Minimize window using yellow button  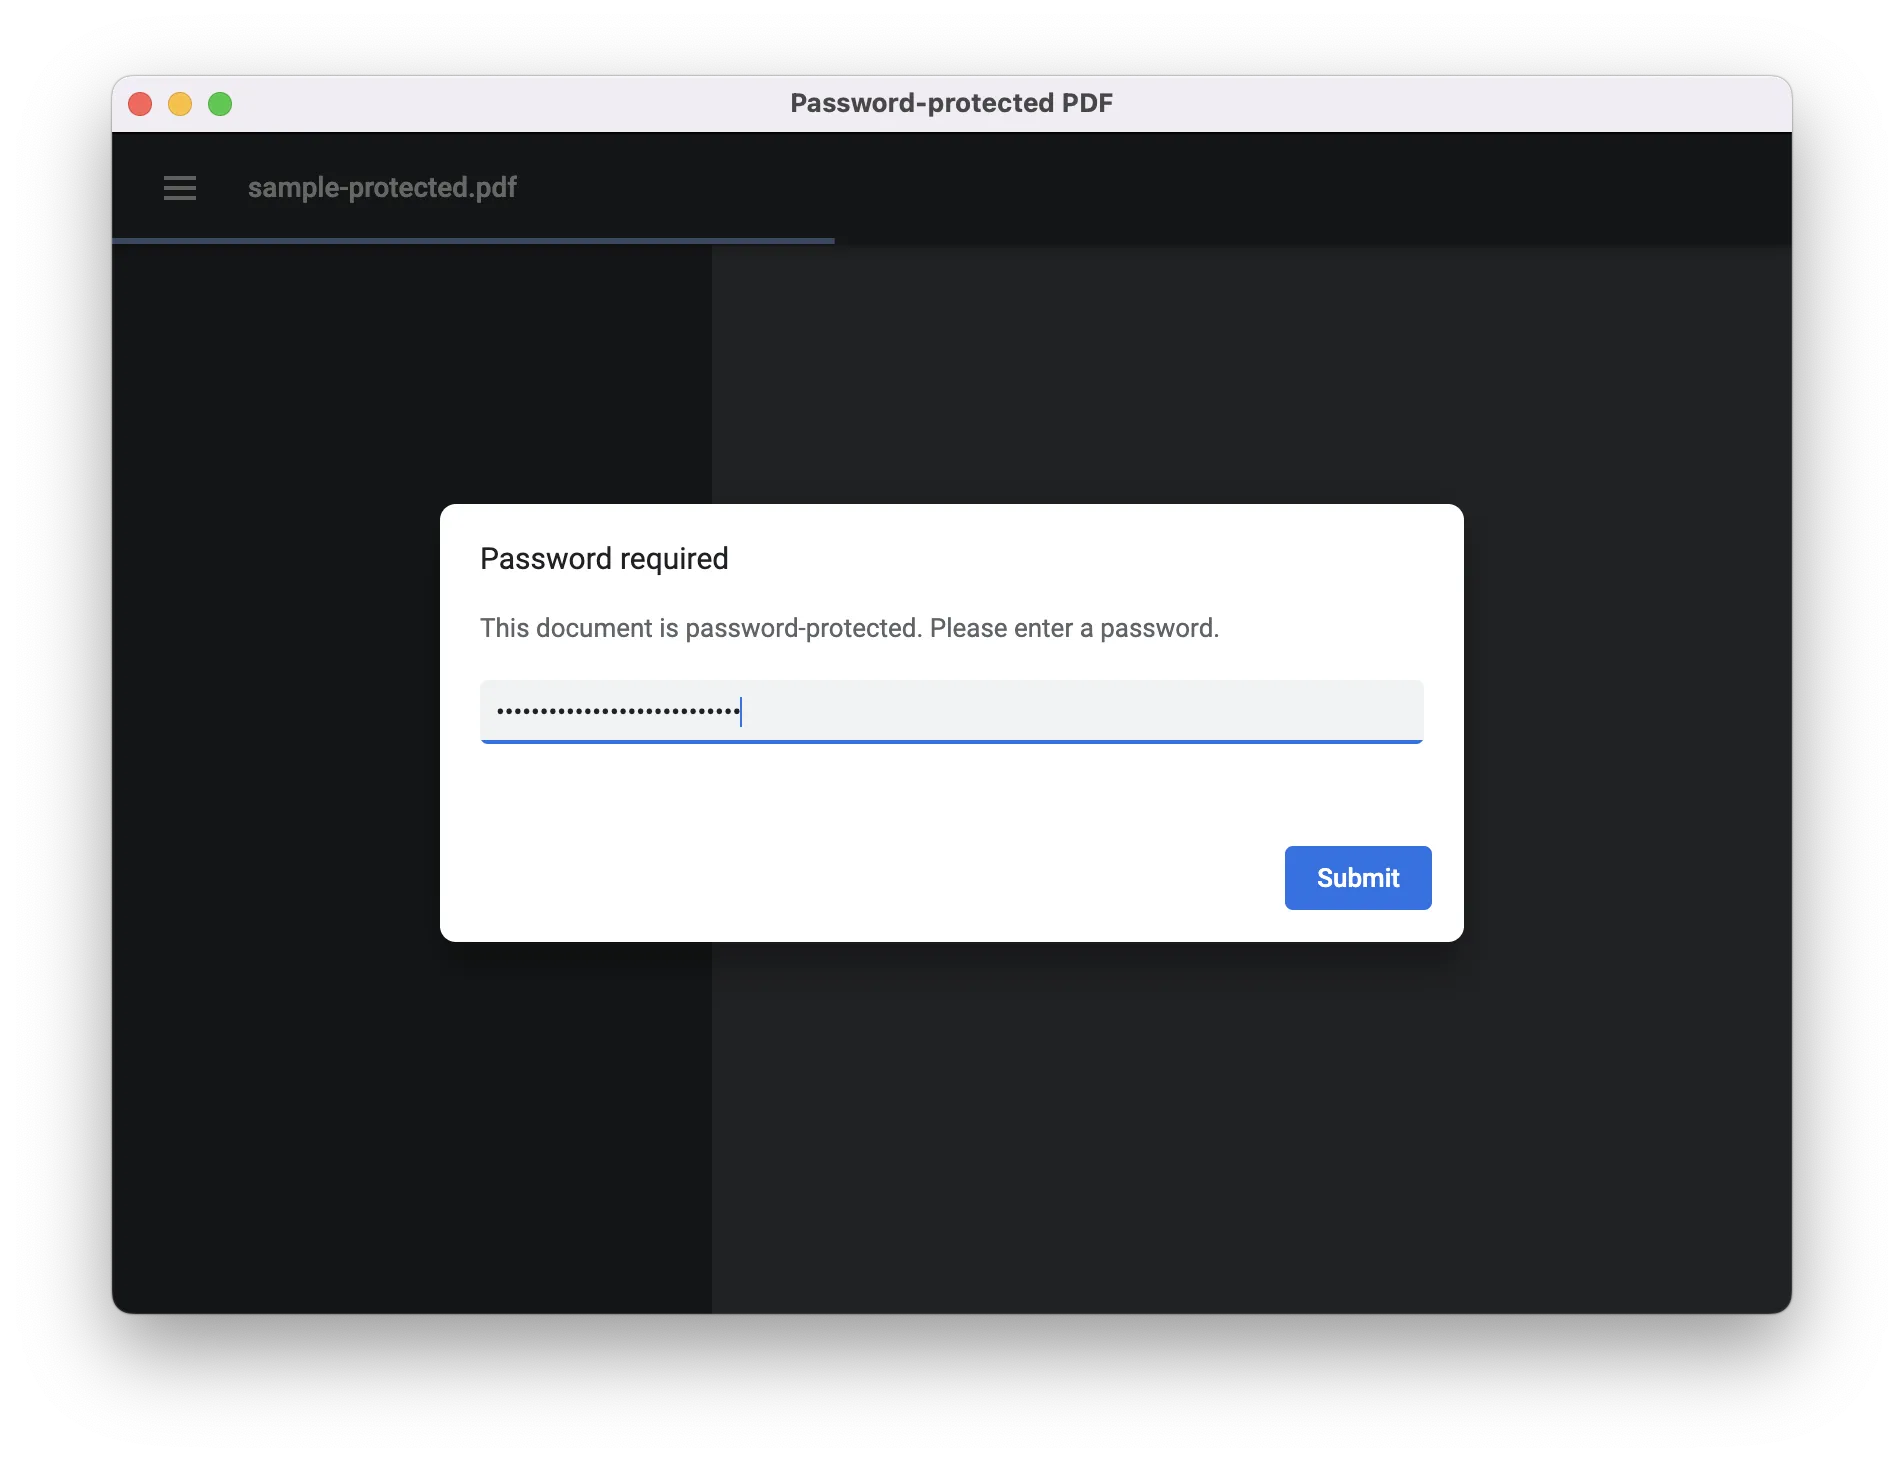tap(180, 104)
